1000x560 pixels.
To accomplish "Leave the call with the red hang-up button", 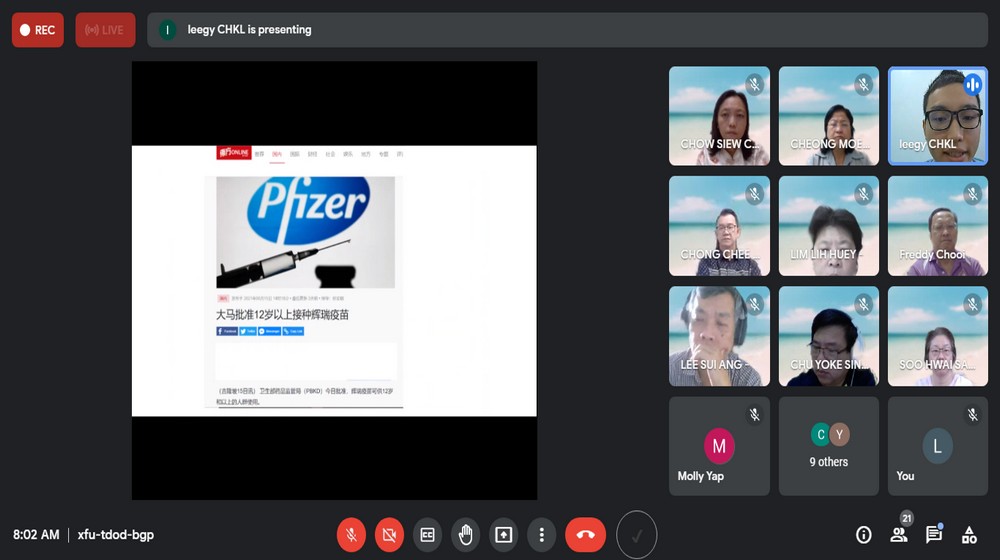I will pos(585,534).
